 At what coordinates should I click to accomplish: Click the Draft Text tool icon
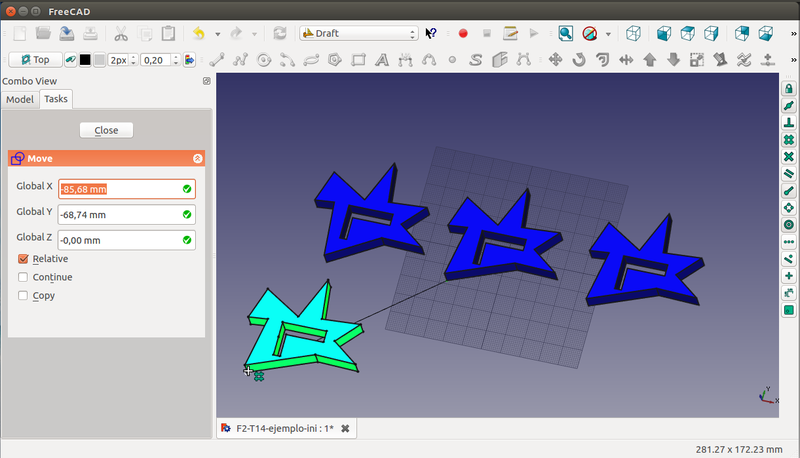click(x=381, y=60)
